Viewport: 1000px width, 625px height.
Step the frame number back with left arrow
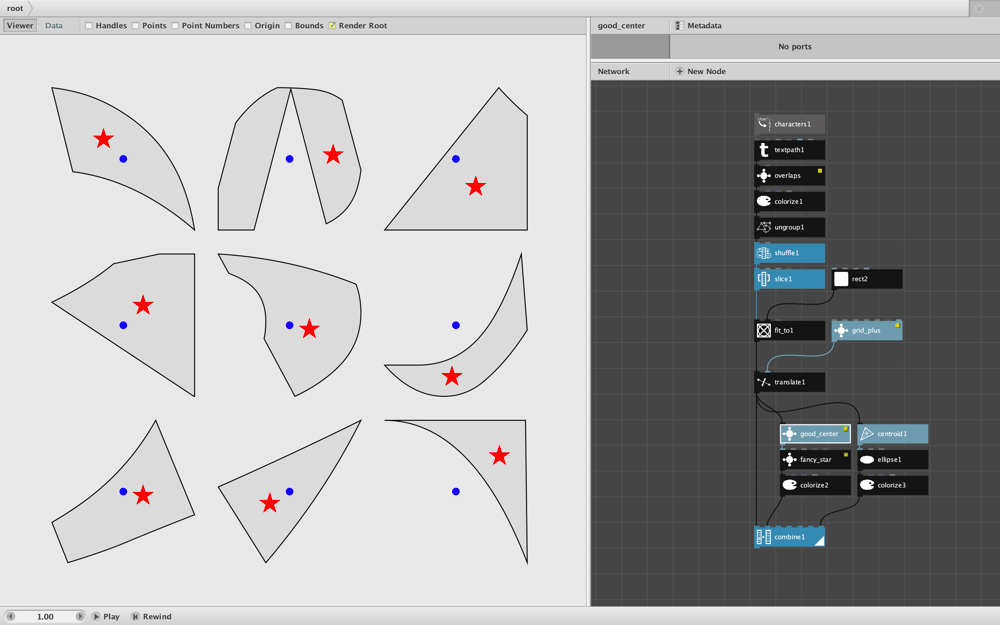[x=10, y=616]
